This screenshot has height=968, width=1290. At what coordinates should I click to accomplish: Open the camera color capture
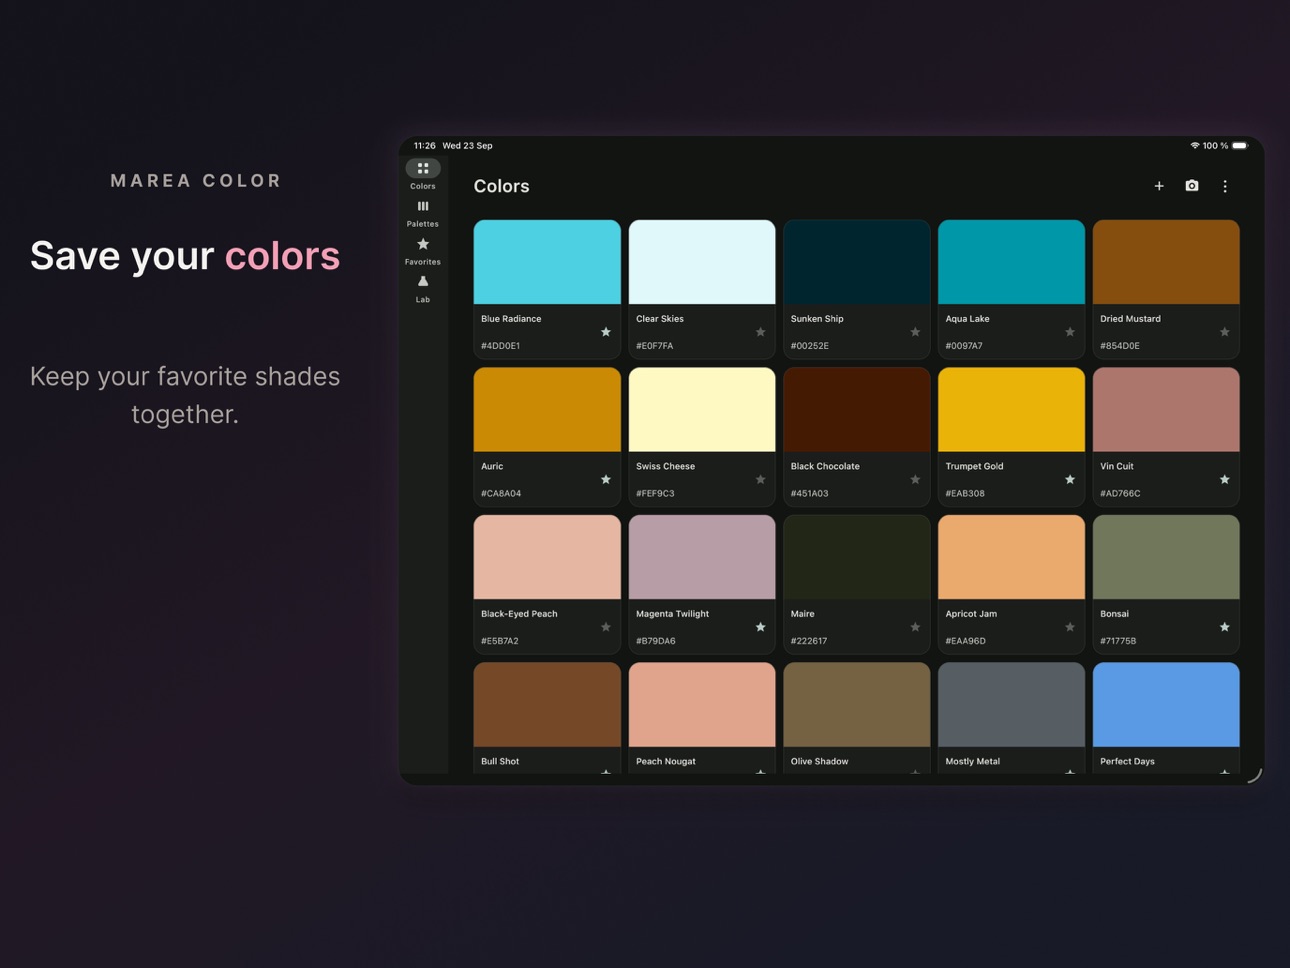click(x=1192, y=186)
